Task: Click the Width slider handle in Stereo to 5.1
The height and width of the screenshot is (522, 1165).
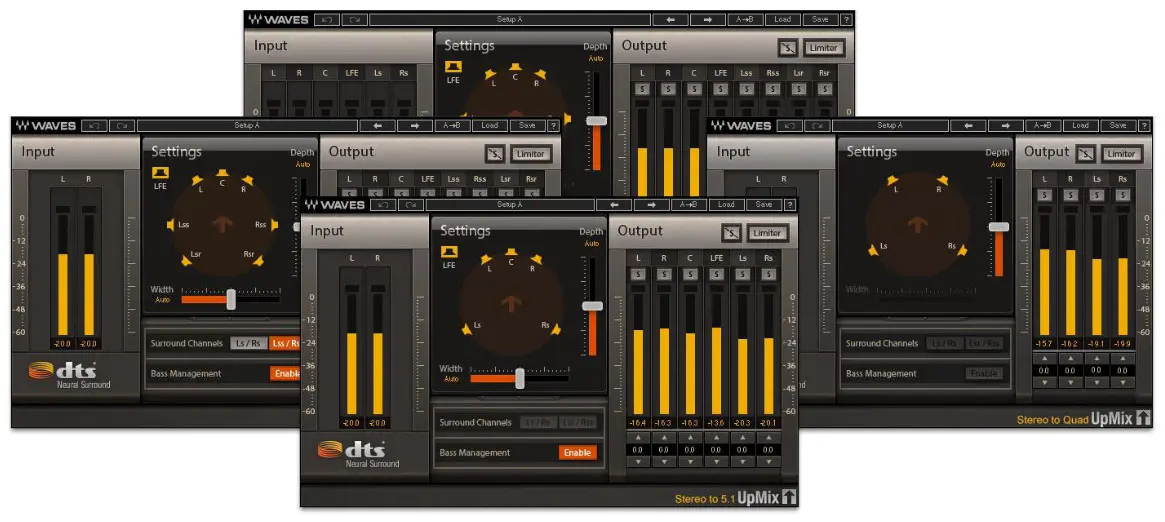Action: click(x=520, y=378)
